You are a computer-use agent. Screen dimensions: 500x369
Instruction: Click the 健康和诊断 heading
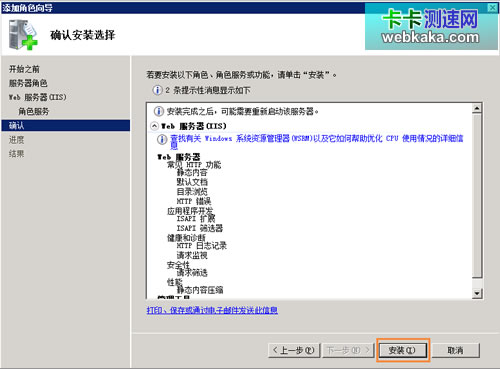point(186,237)
